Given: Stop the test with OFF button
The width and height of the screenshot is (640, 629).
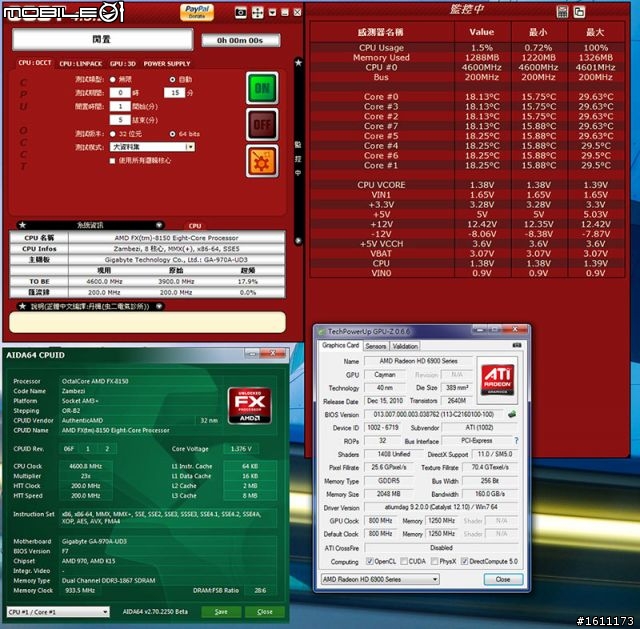Looking at the screenshot, I should tap(262, 124).
